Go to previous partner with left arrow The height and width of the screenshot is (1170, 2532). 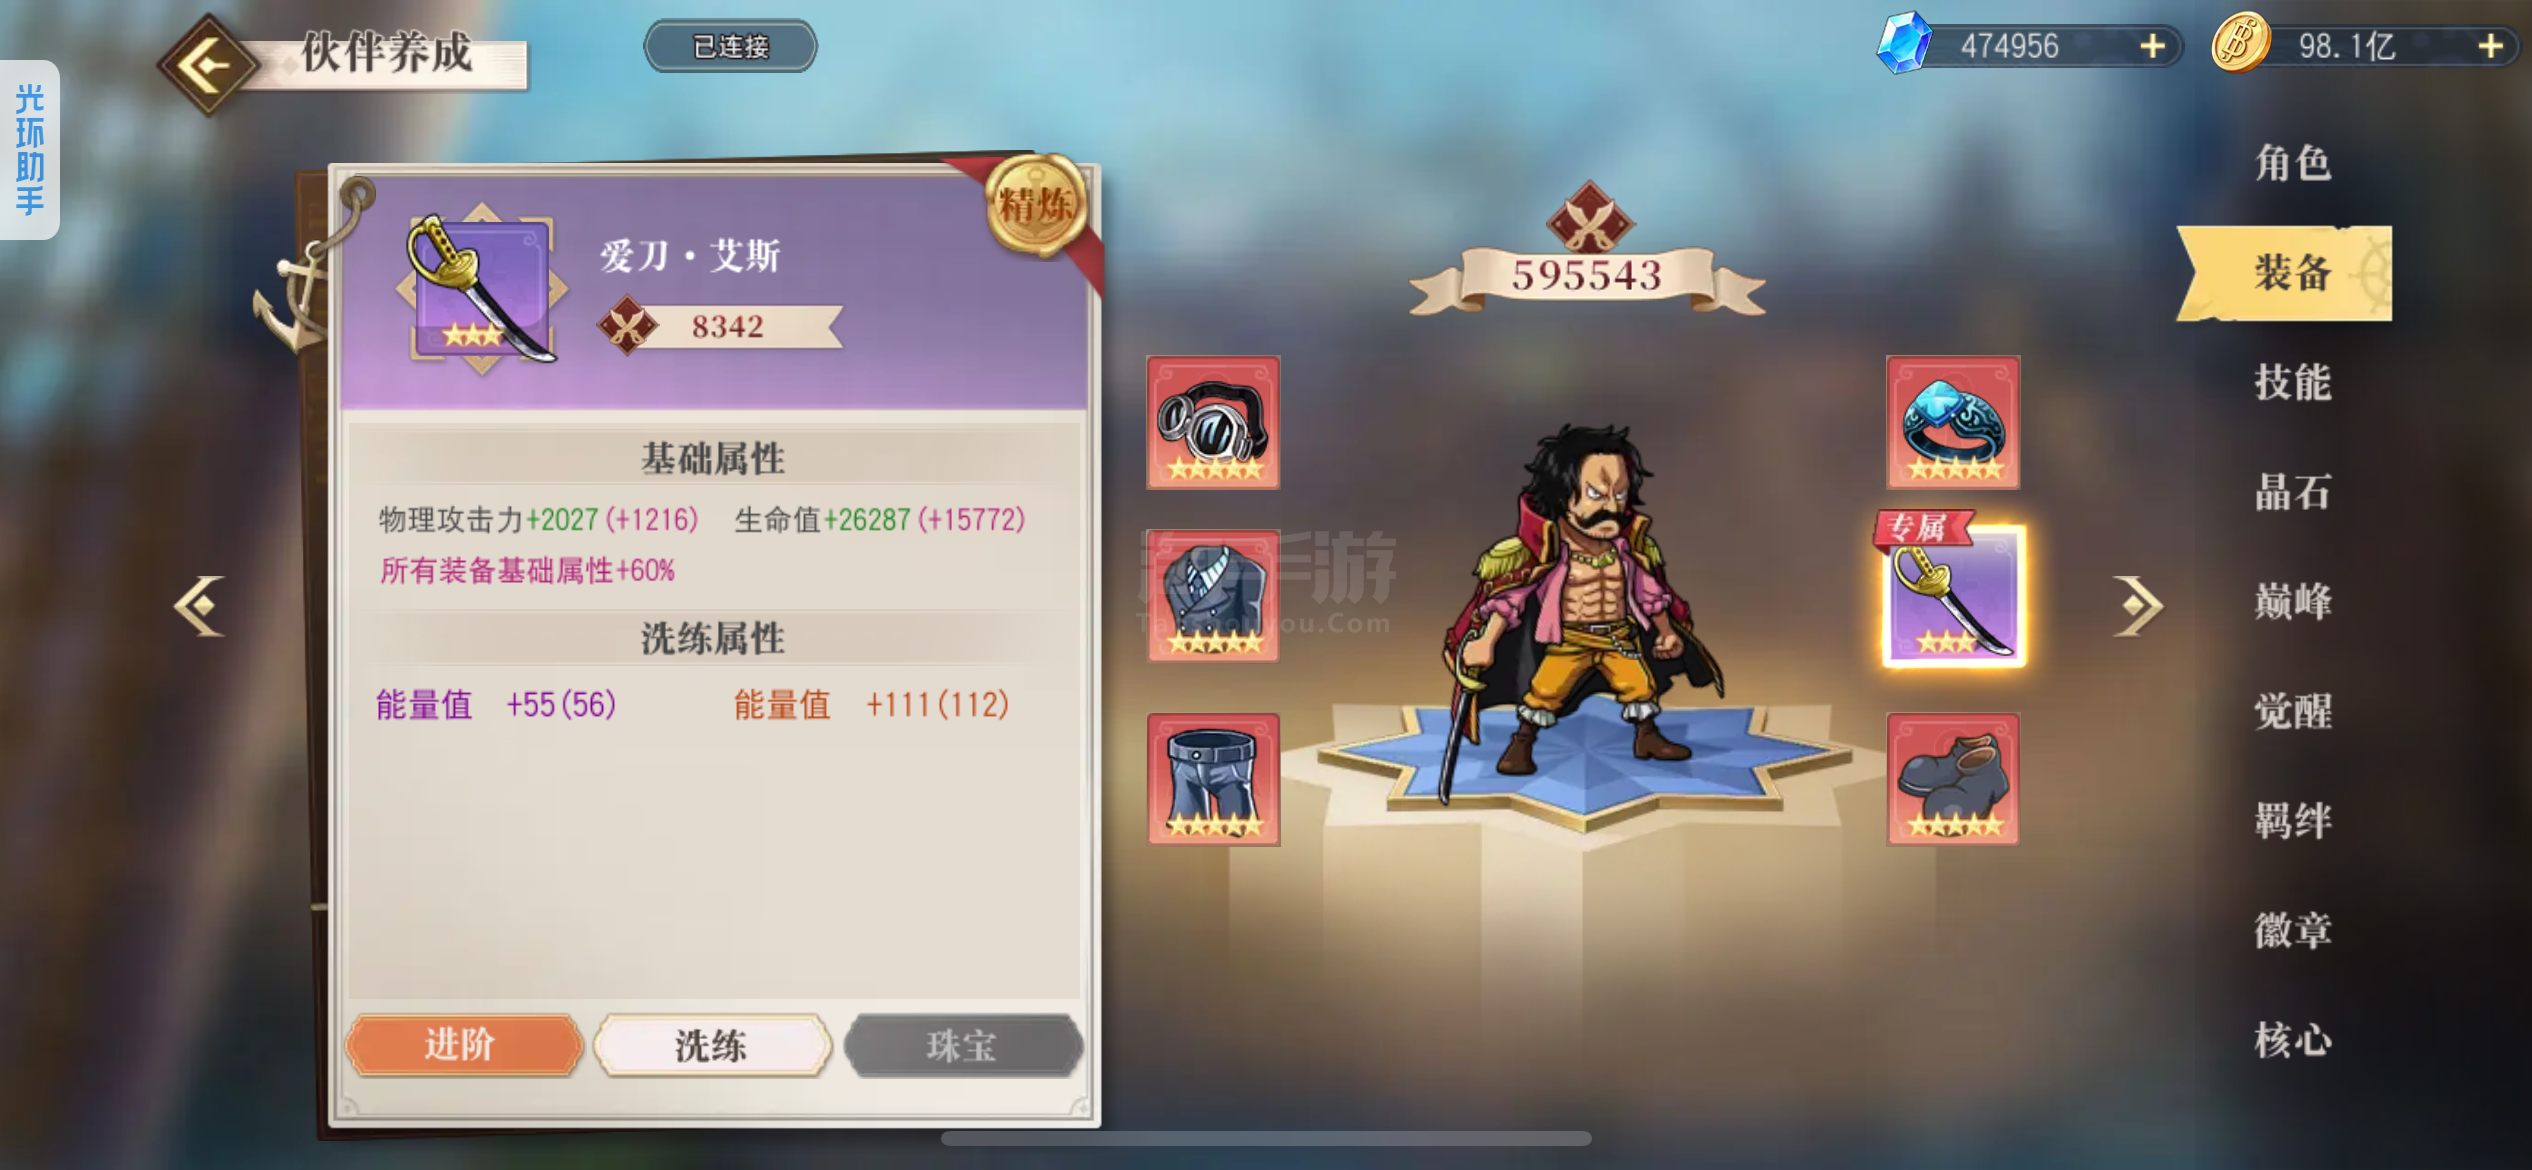click(x=198, y=605)
